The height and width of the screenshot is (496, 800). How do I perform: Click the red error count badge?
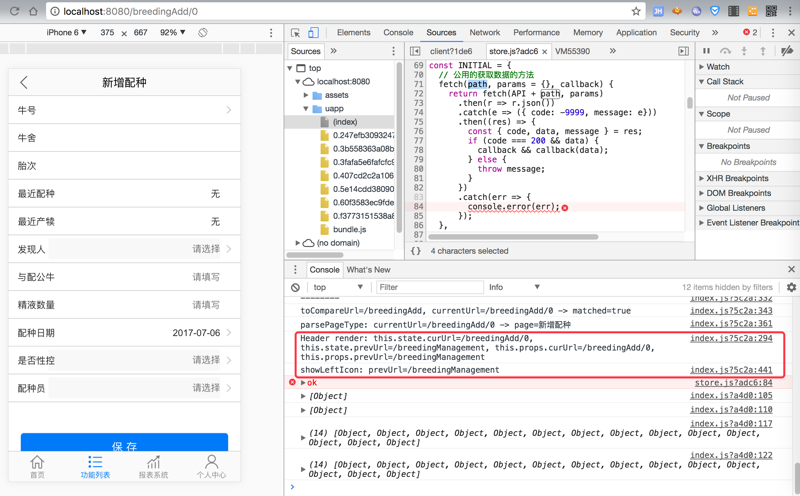point(750,33)
